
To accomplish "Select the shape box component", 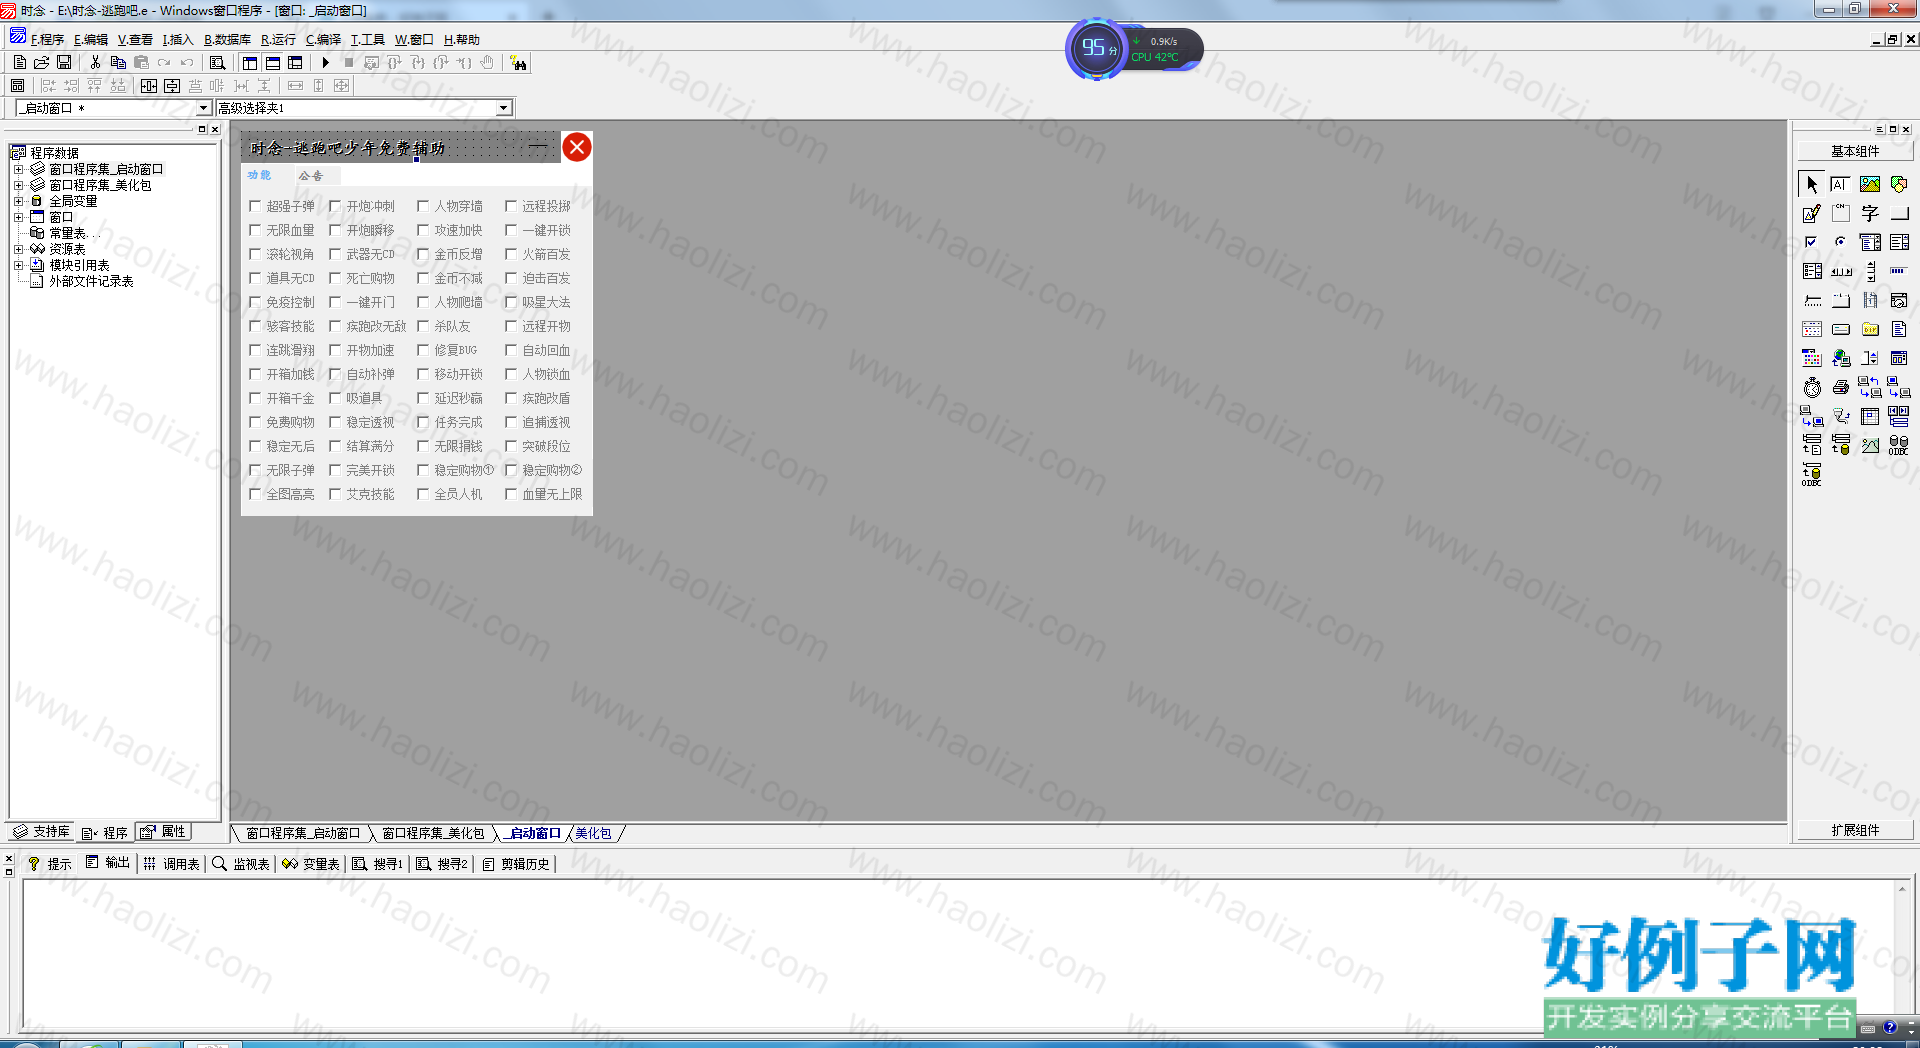I will (1898, 184).
